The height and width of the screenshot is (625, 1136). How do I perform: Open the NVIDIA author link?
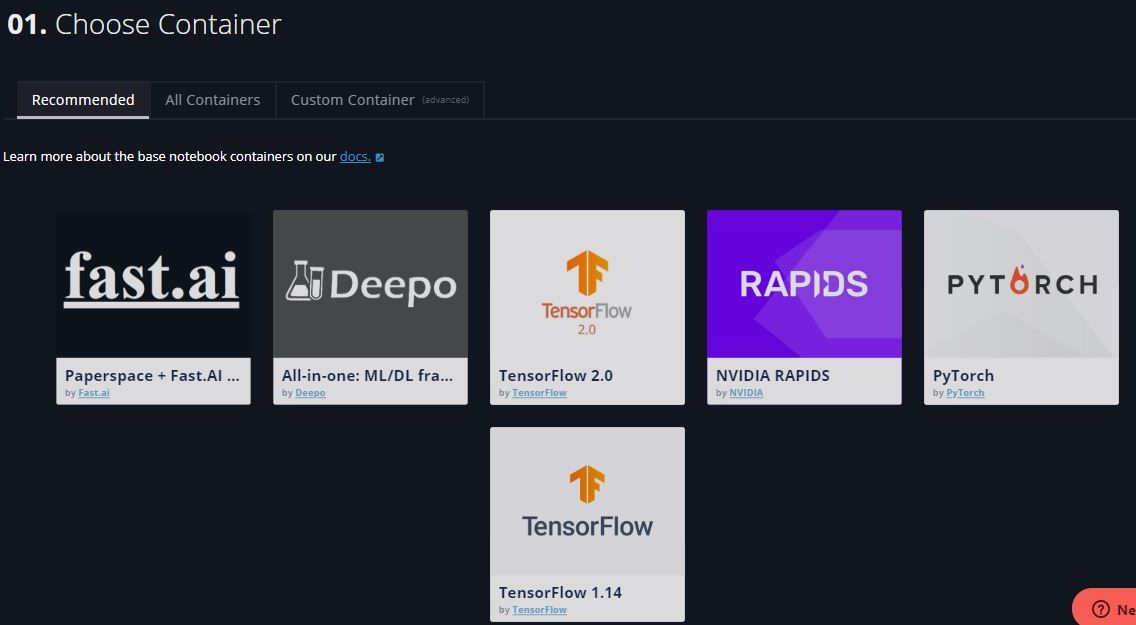(x=746, y=393)
